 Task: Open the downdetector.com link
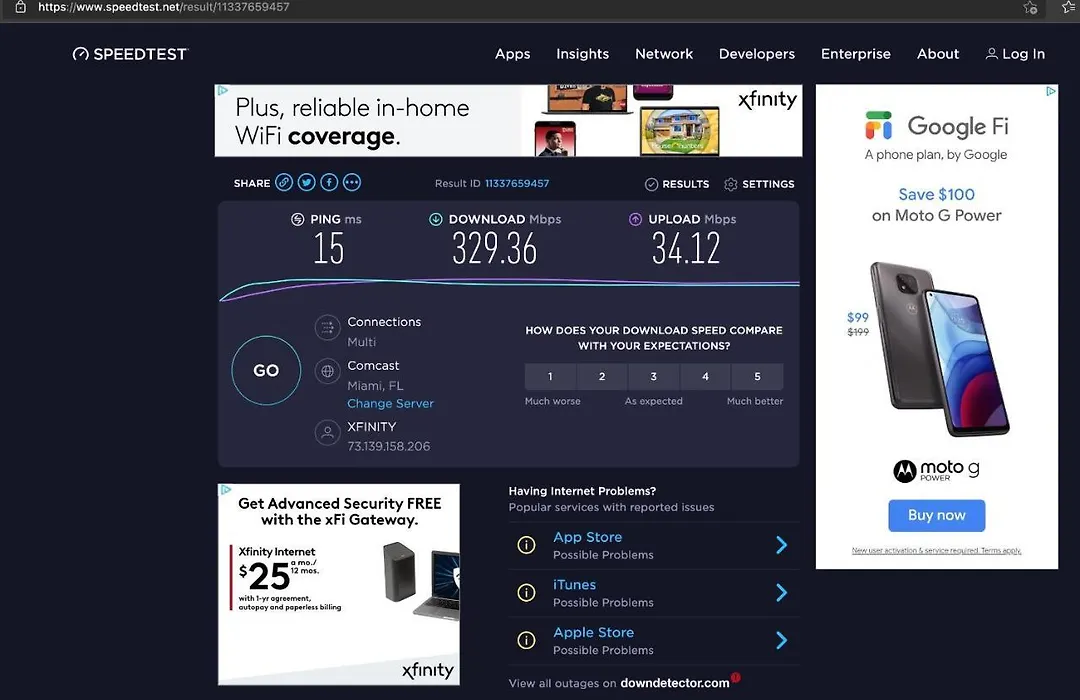[x=675, y=683]
